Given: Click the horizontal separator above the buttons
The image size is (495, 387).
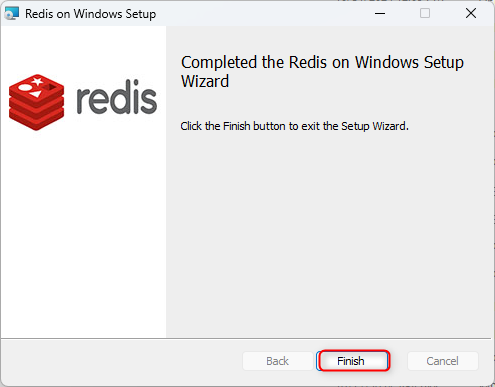Looking at the screenshot, I should pos(246,339).
